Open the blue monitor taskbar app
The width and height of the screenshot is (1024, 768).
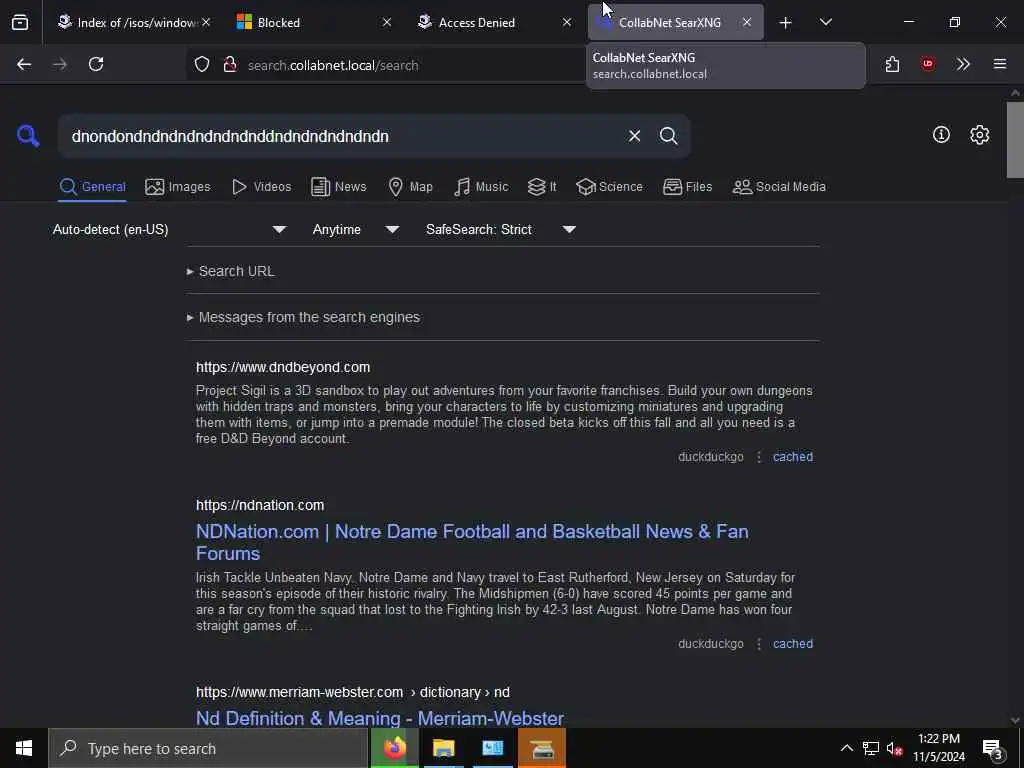tap(492, 748)
